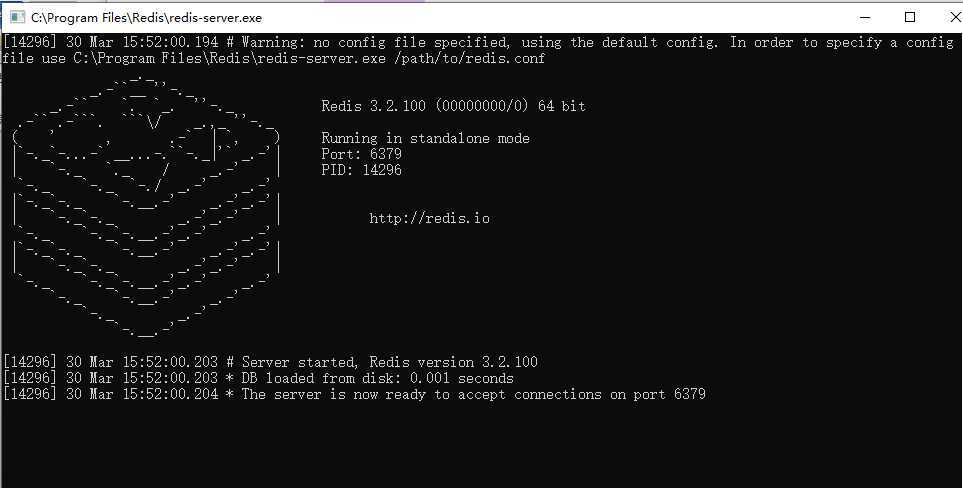Click the console window icon in title bar
Image resolution: width=963 pixels, height=488 pixels.
click(17, 17)
